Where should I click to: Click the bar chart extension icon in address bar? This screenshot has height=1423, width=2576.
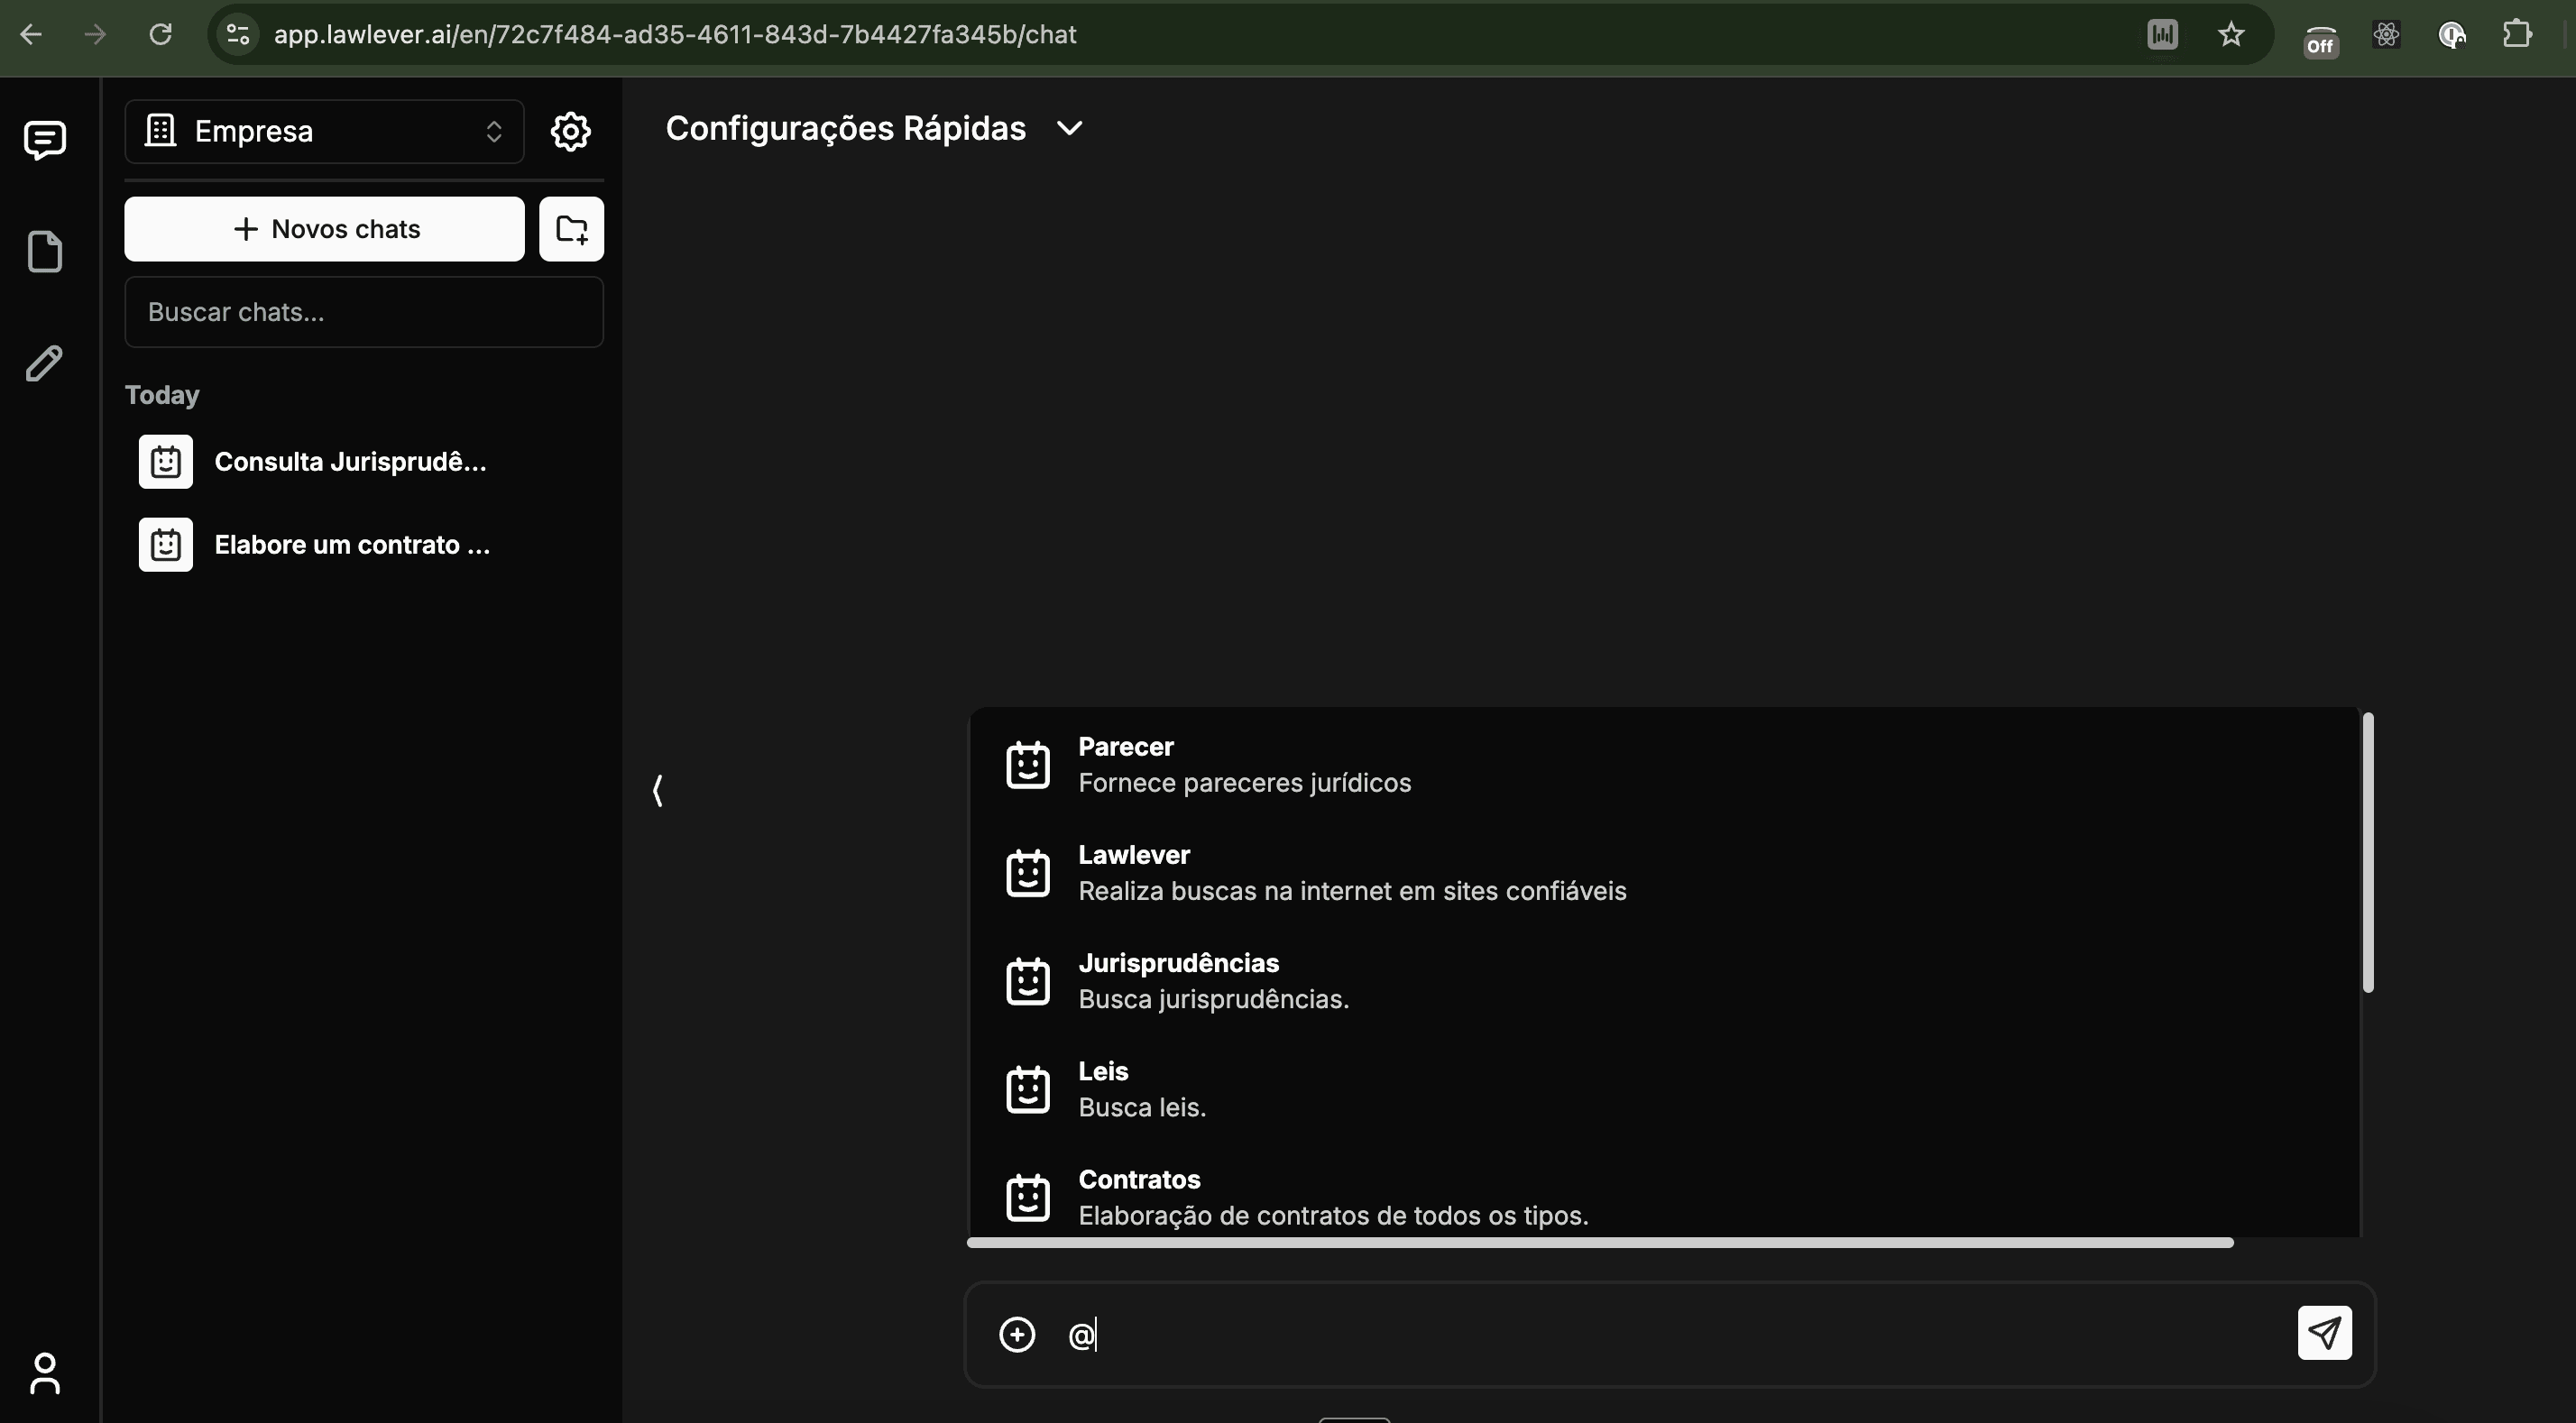[x=2162, y=35]
